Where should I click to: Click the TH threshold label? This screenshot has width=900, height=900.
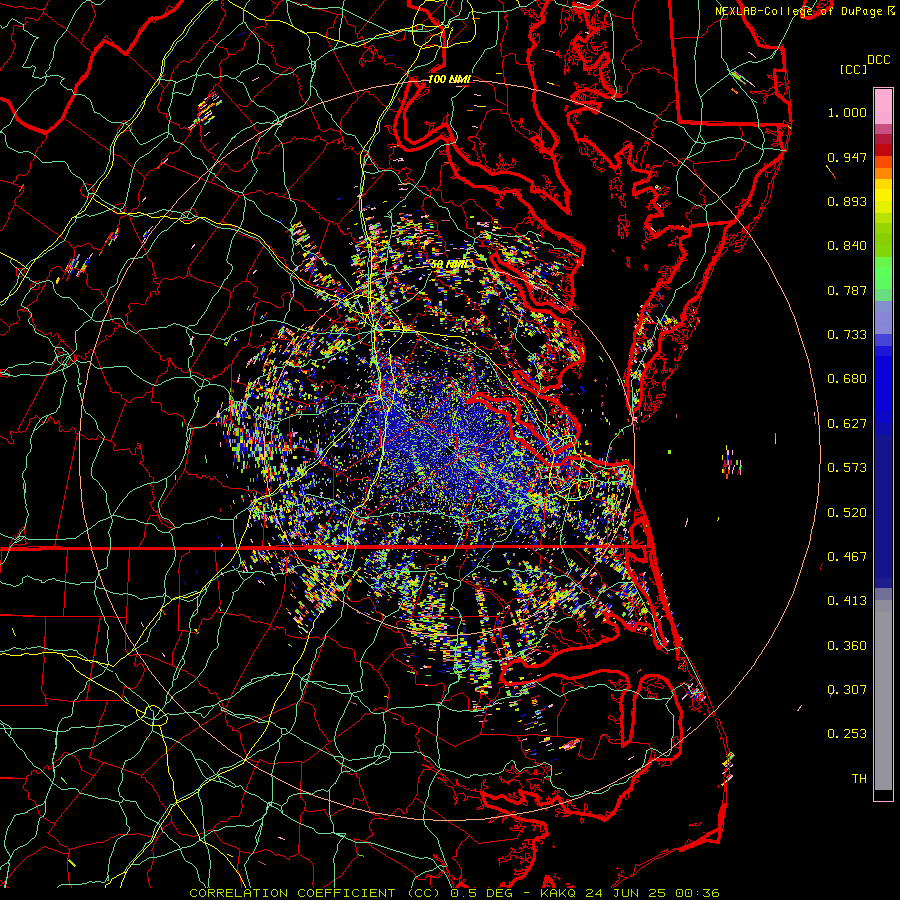coord(859,779)
